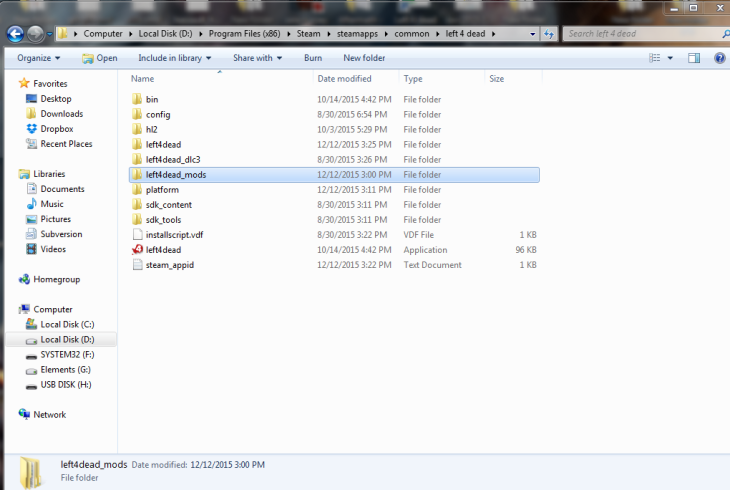Select the installscript.vdf file icon

coord(137,235)
